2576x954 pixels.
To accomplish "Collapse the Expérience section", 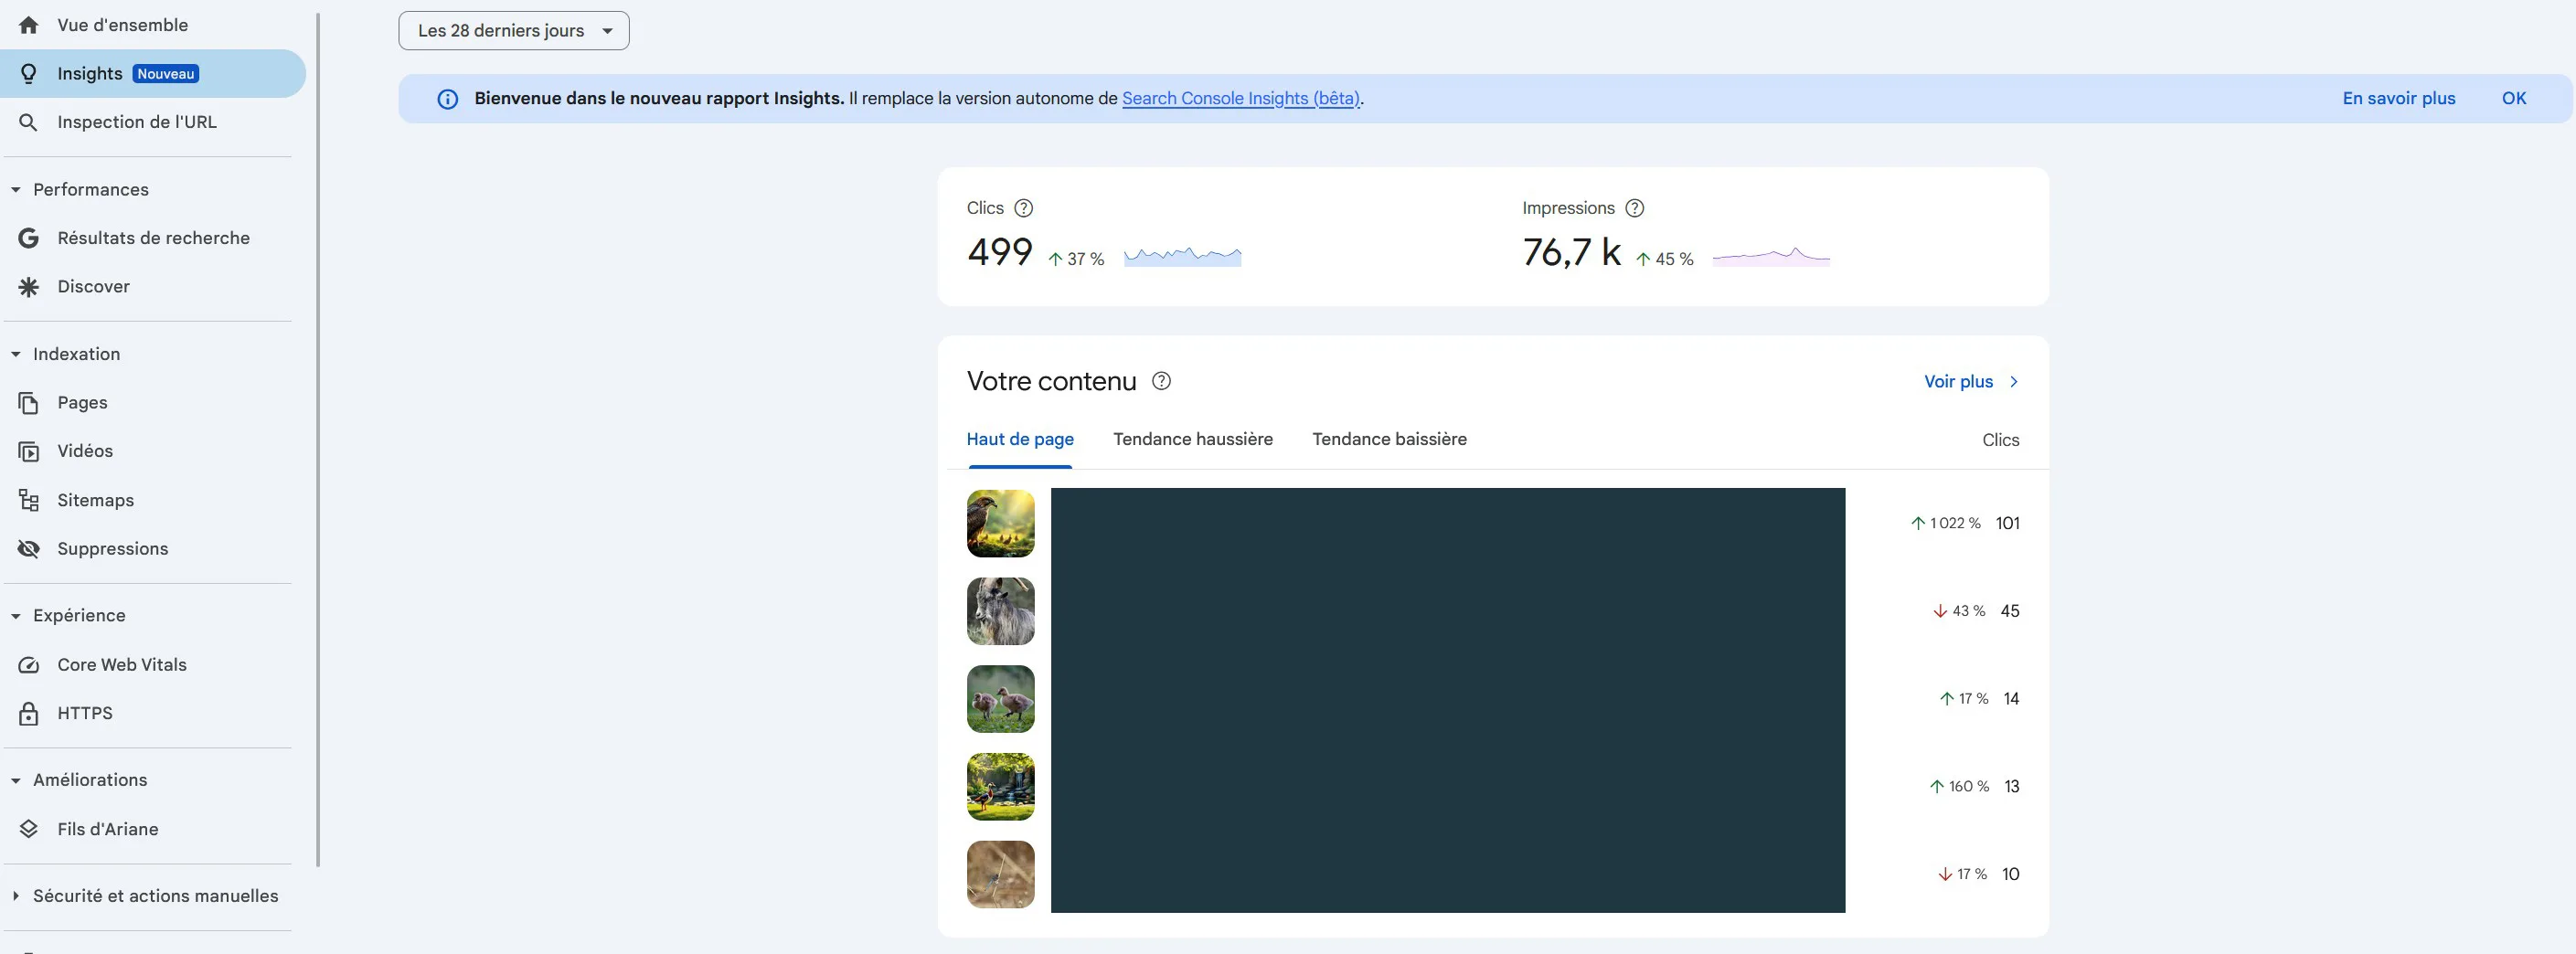I will pos(16,616).
